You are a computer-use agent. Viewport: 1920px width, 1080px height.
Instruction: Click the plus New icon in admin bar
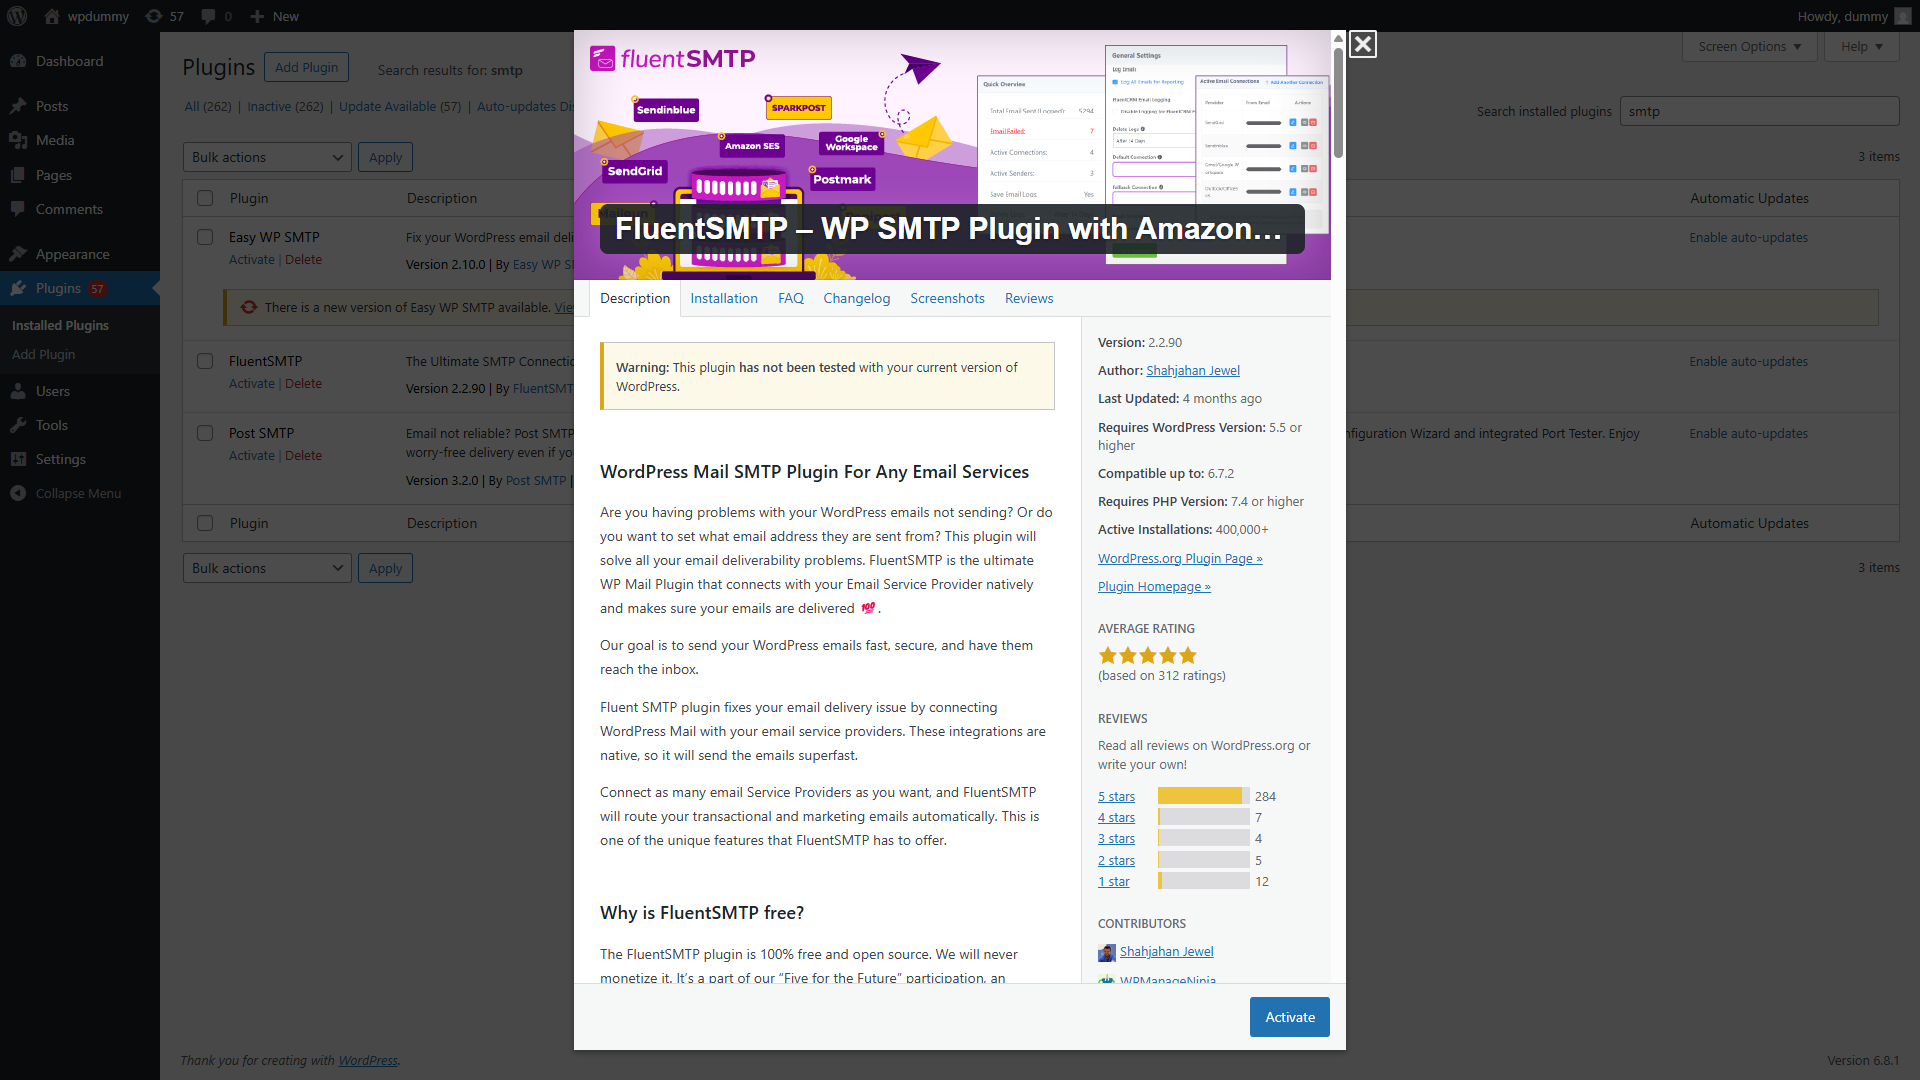(257, 16)
